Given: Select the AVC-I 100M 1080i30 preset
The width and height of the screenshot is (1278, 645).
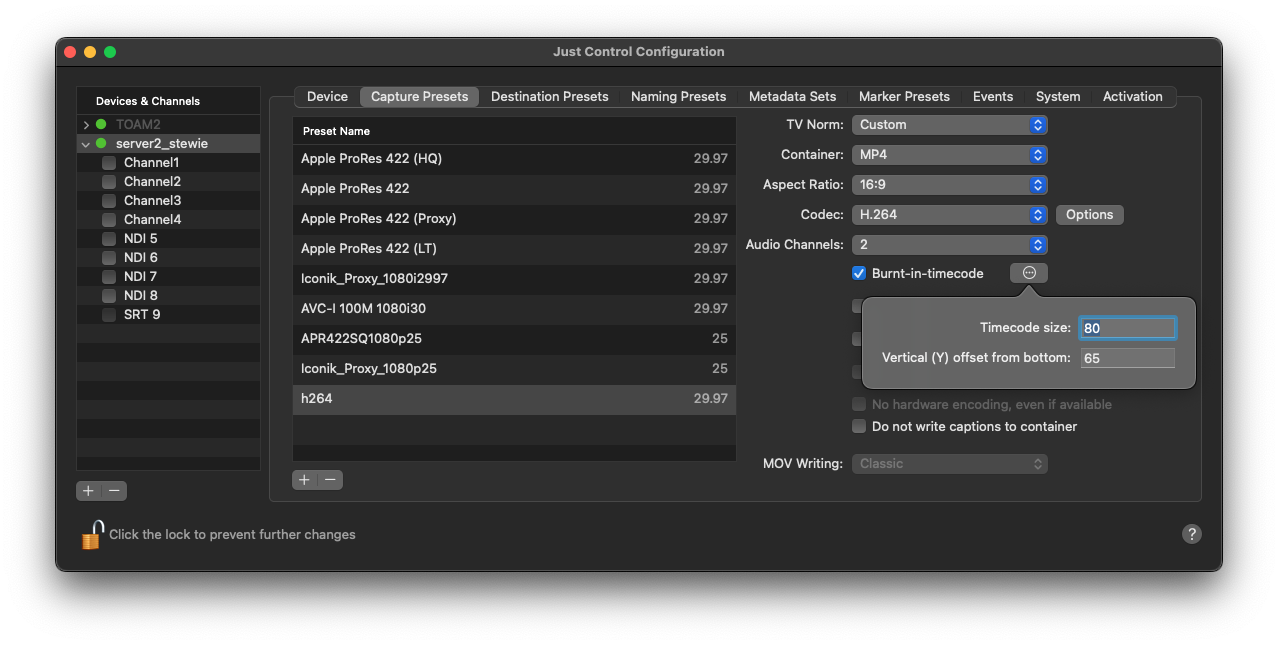Looking at the screenshot, I should 514,309.
